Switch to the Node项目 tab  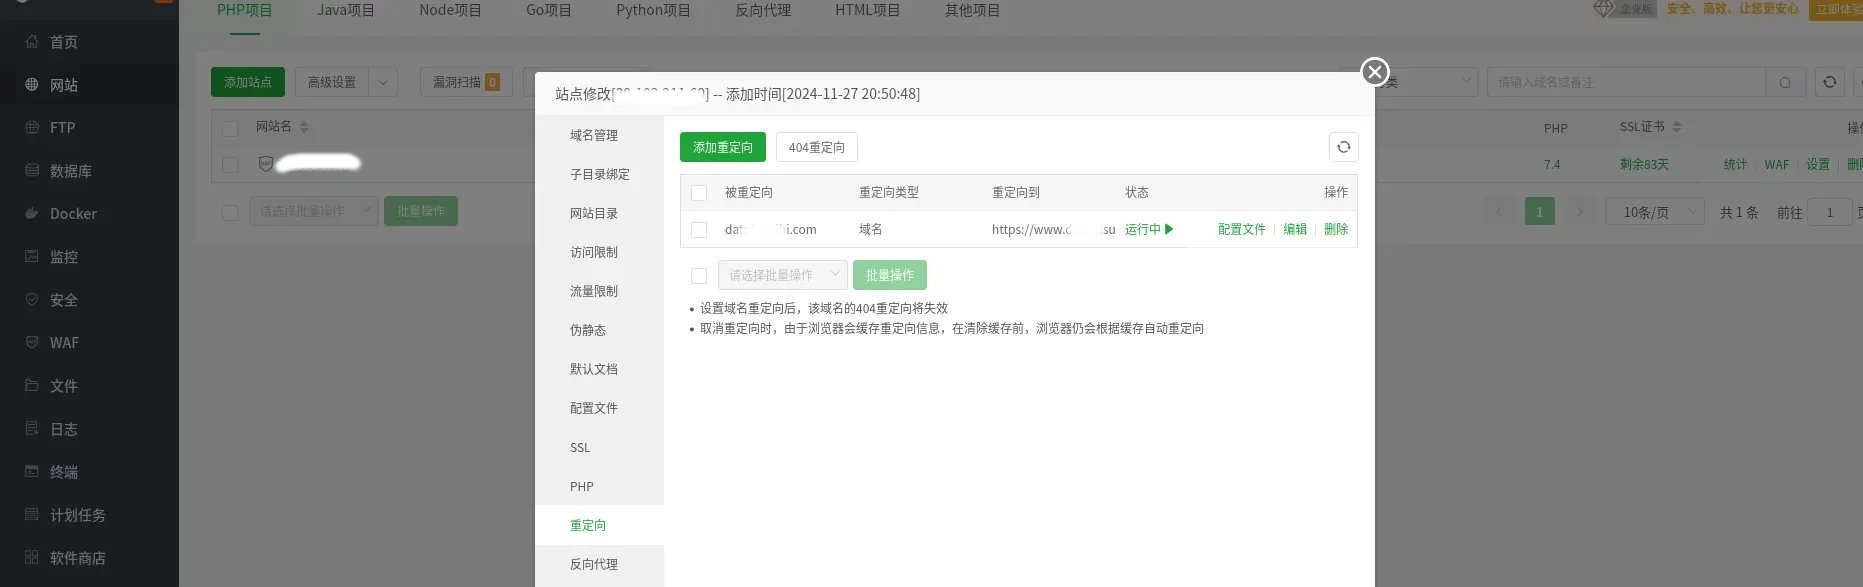[450, 10]
